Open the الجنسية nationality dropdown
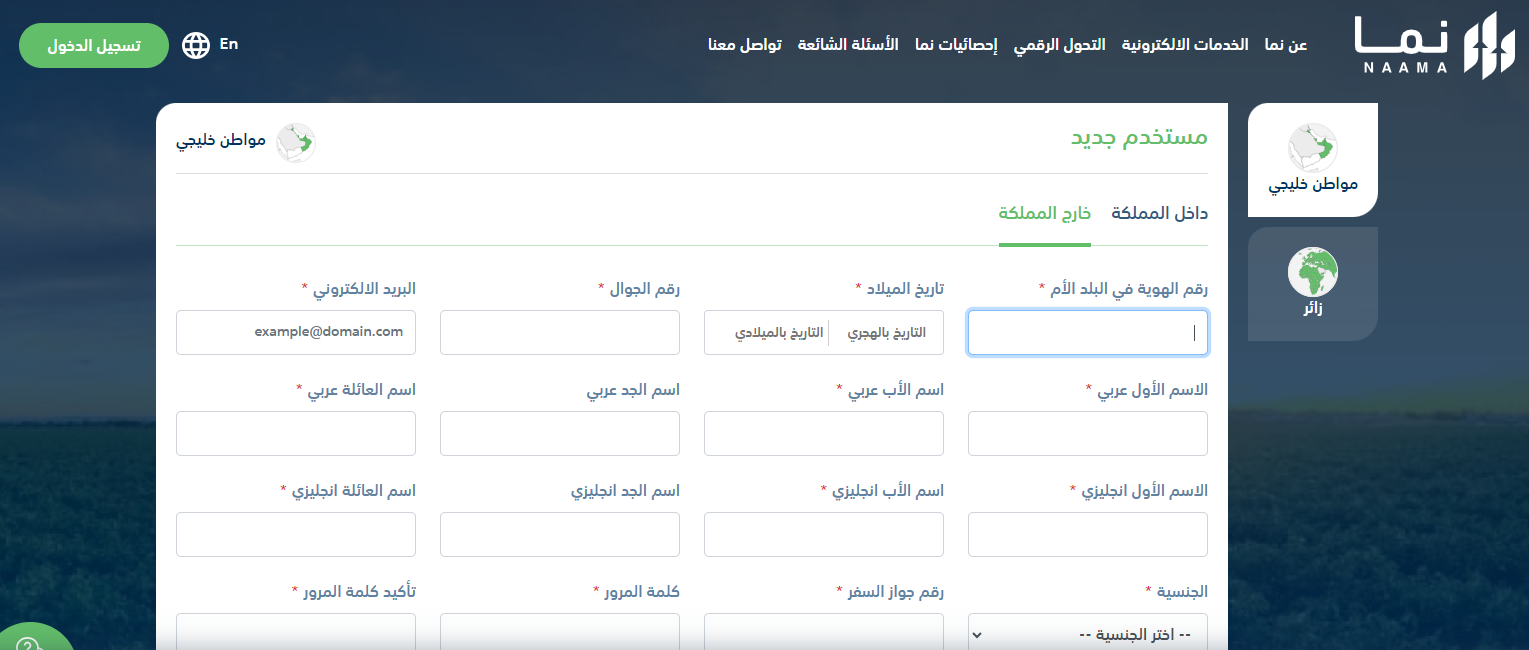 click(x=1087, y=634)
